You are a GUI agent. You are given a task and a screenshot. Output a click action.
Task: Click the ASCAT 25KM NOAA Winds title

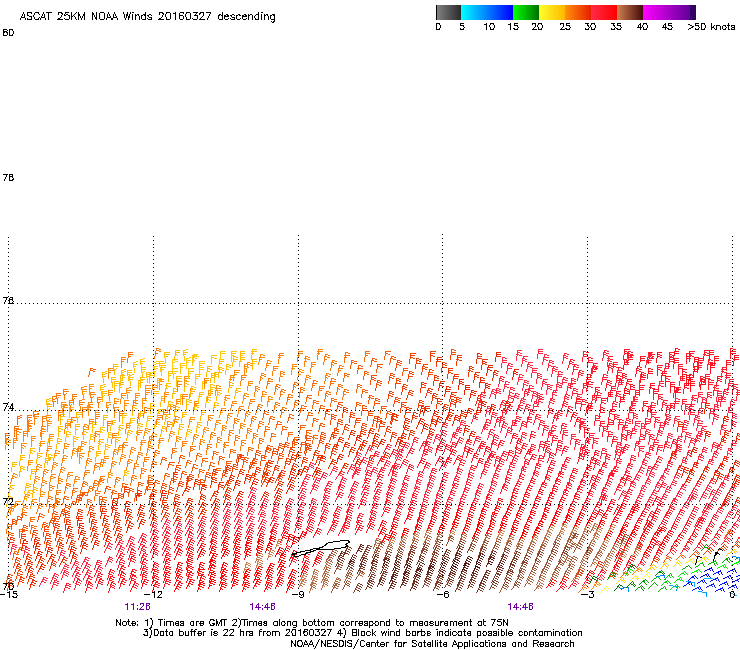point(147,17)
